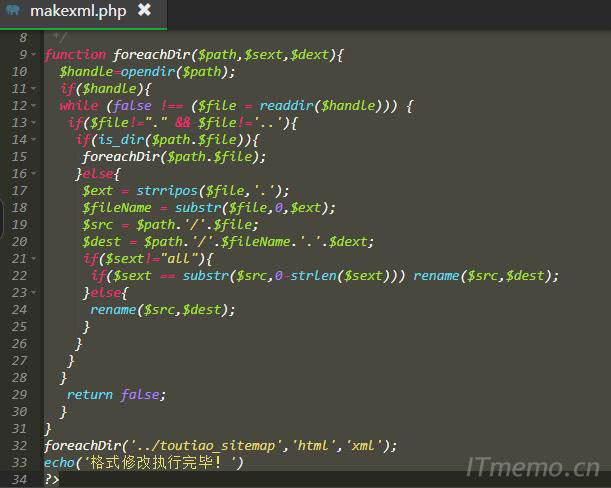Click the 'function' keyword on line 9
The width and height of the screenshot is (611, 488).
75,55
